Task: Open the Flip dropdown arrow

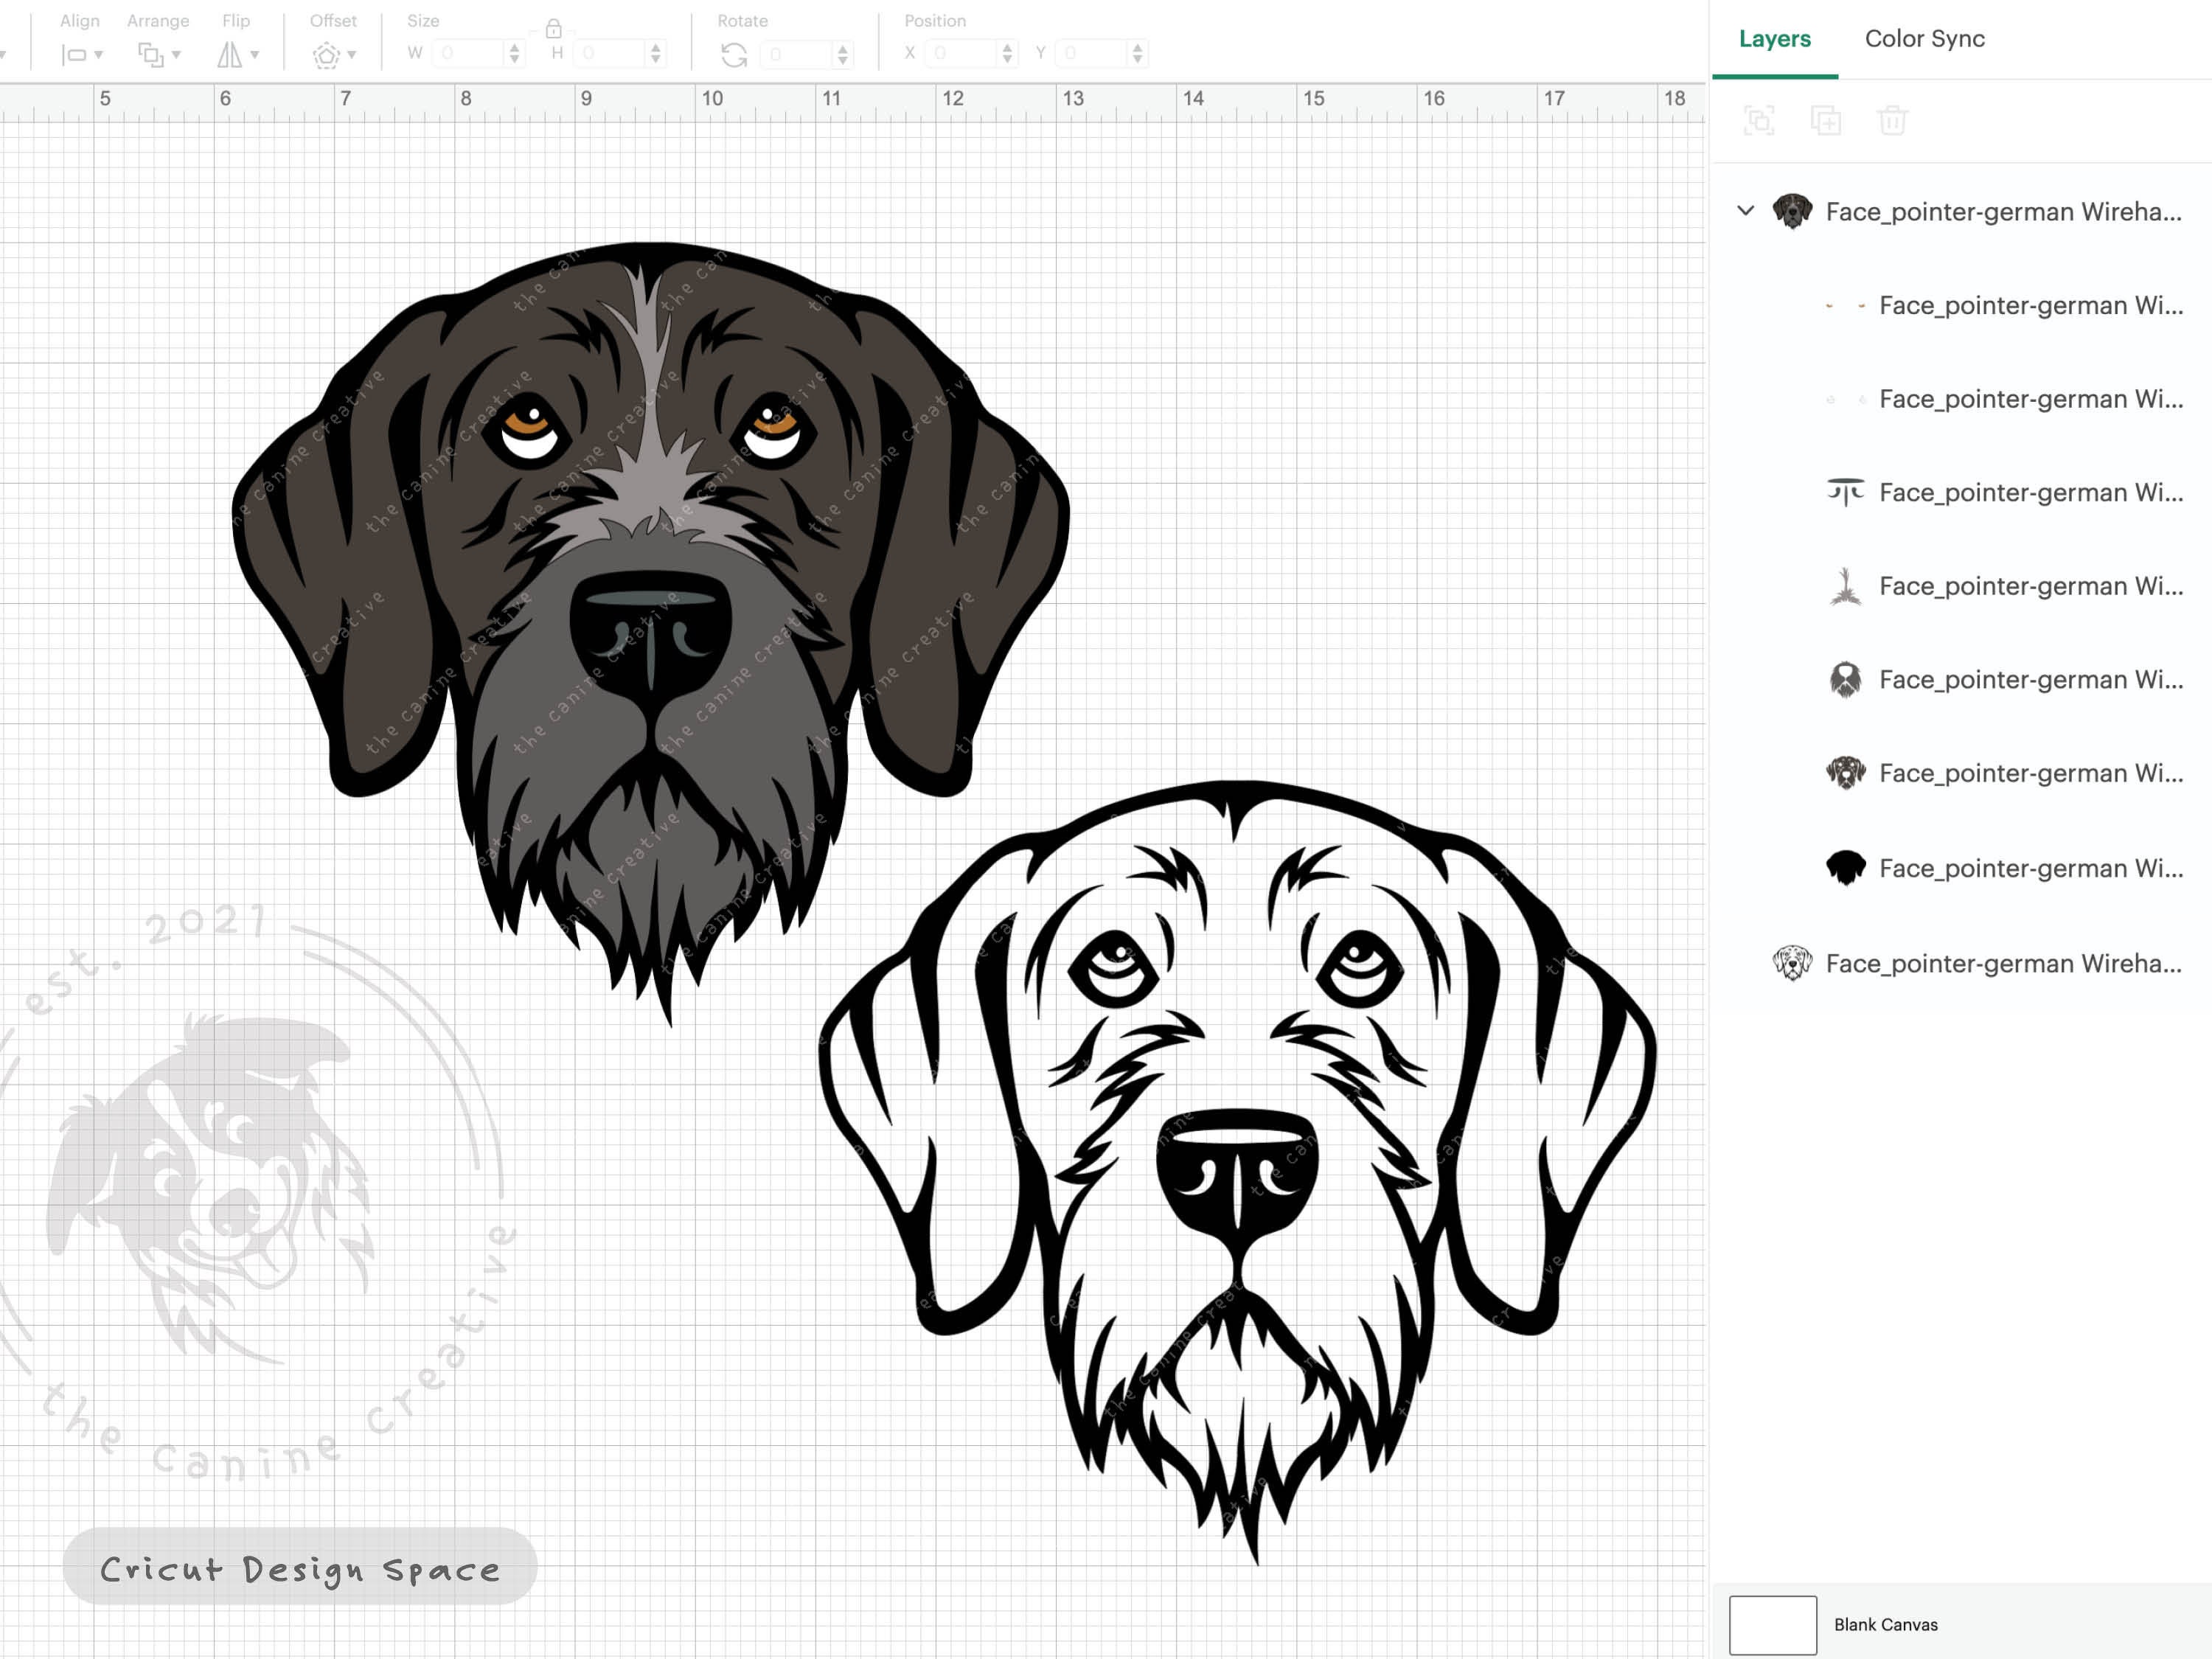Action: click(256, 55)
